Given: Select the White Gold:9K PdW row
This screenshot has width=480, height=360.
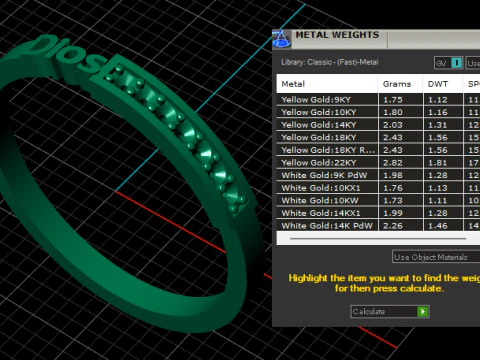Looking at the screenshot, I should pyautogui.click(x=378, y=175).
